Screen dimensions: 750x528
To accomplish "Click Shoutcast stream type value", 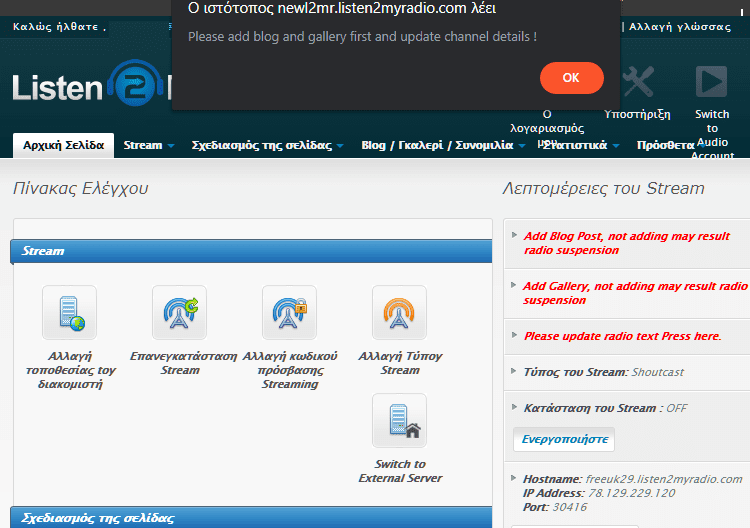I will click(x=658, y=372).
